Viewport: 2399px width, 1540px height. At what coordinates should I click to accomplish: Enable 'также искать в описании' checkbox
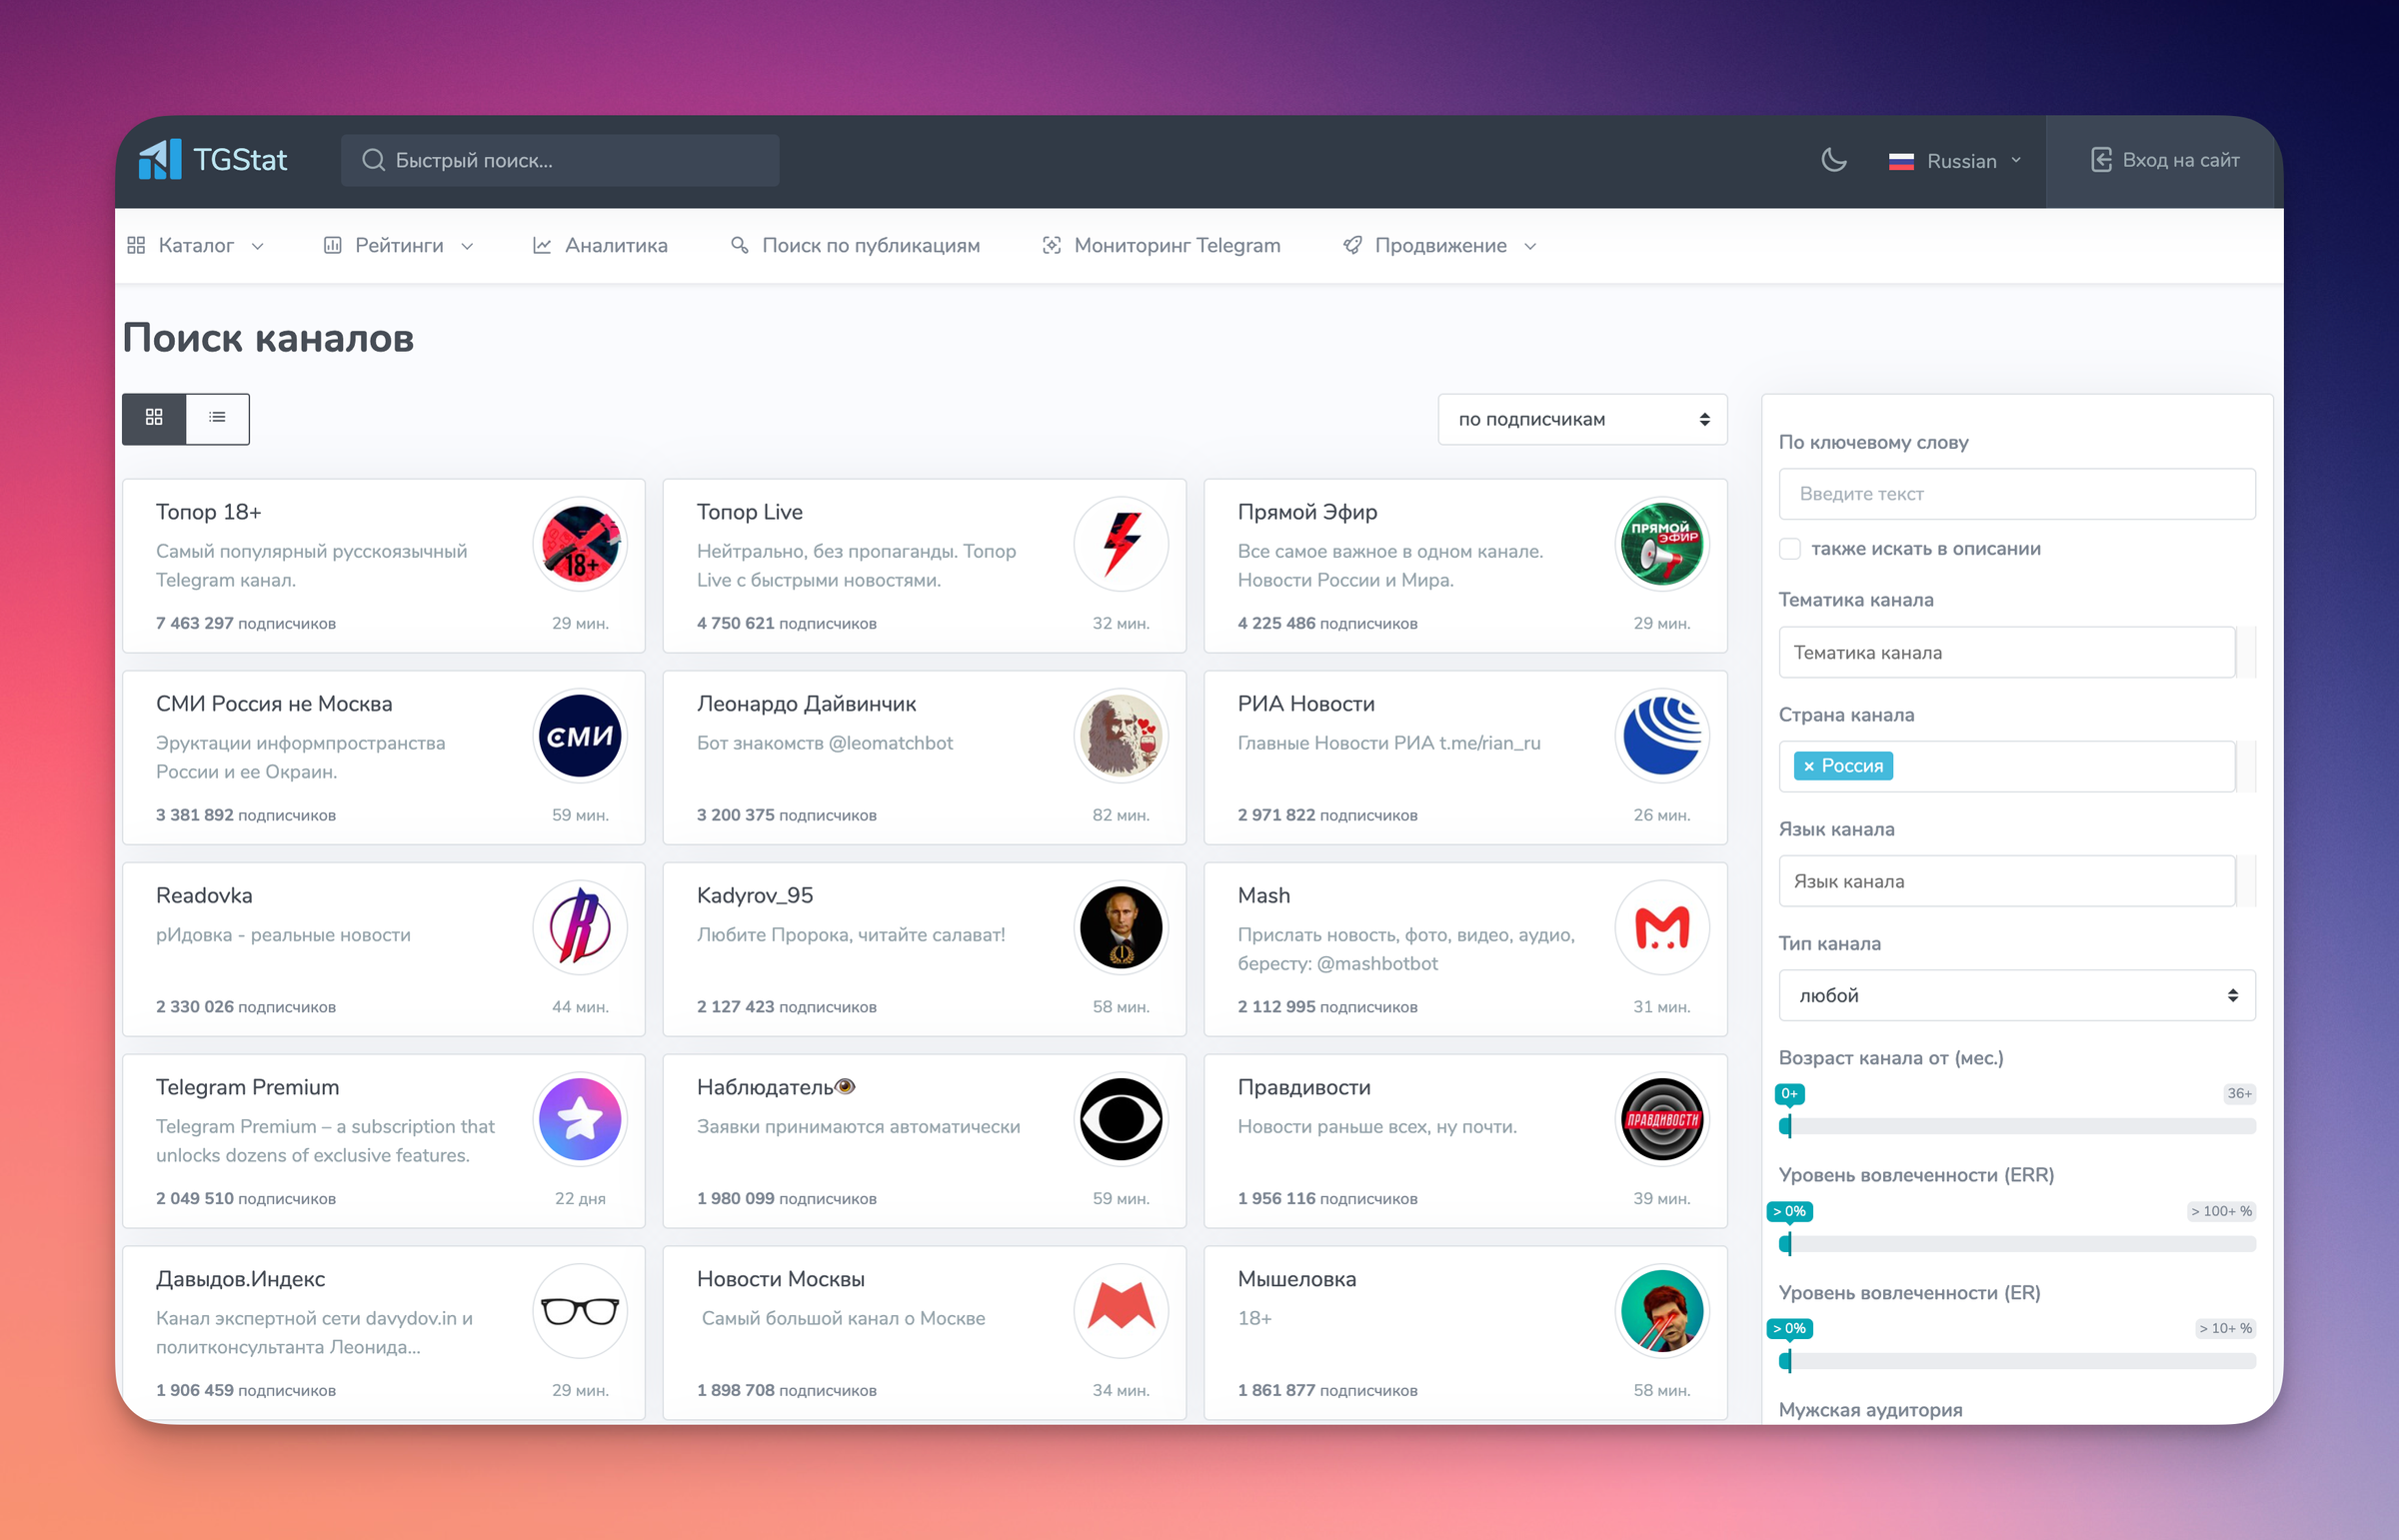1789,548
